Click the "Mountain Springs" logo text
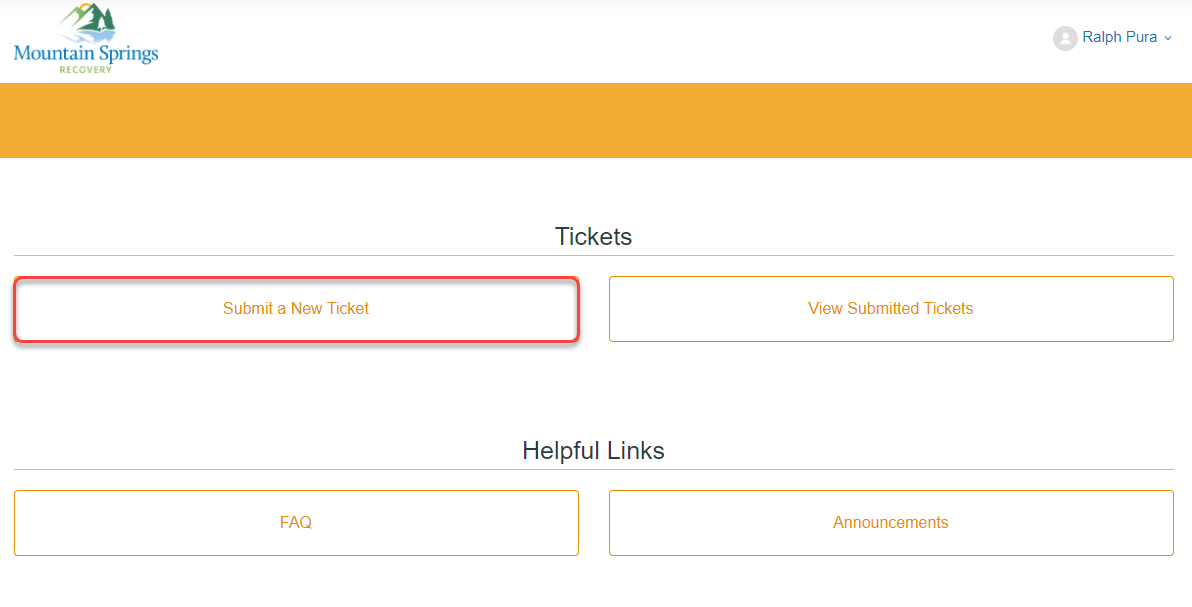 pyautogui.click(x=86, y=53)
